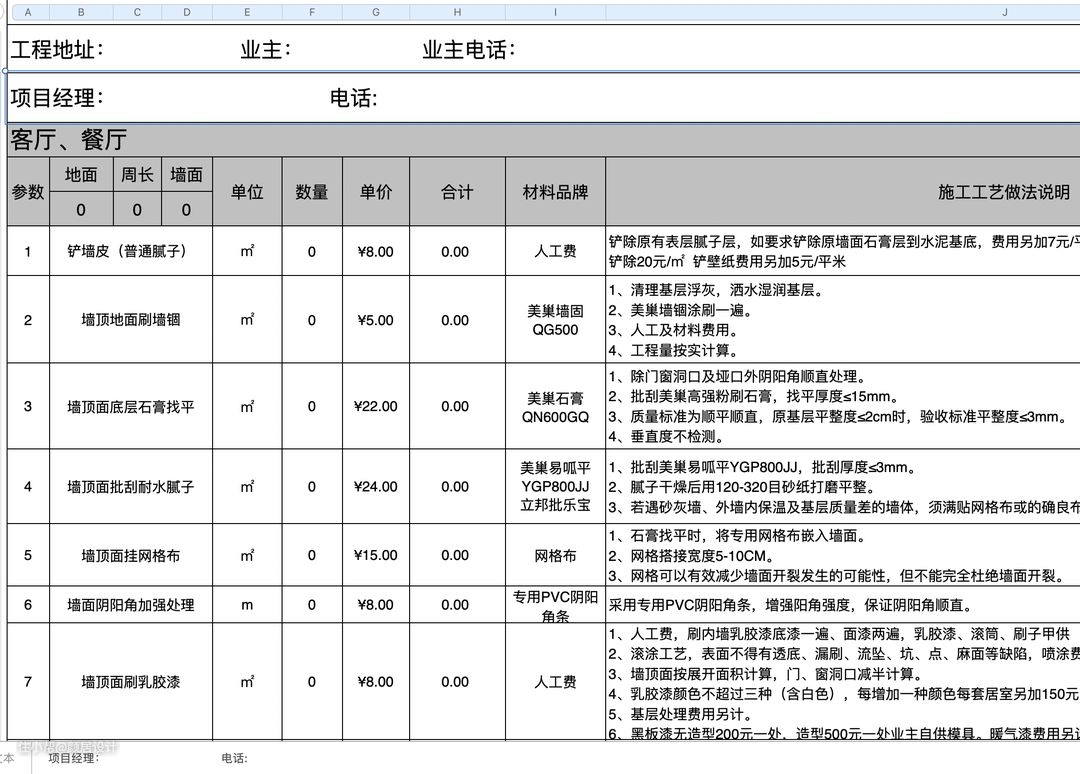Click the quantity cell for 墙顶面挂网格布
This screenshot has height=774, width=1080.
[312, 555]
